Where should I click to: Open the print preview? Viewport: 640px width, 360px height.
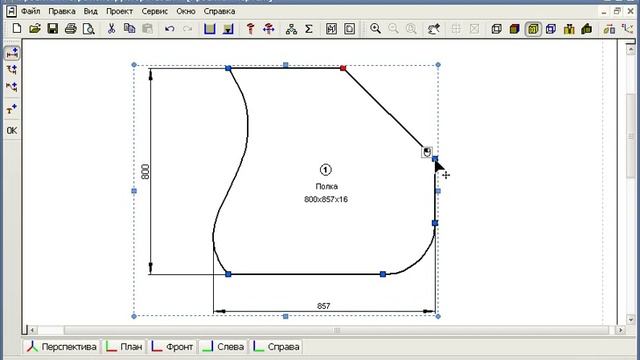[89, 29]
